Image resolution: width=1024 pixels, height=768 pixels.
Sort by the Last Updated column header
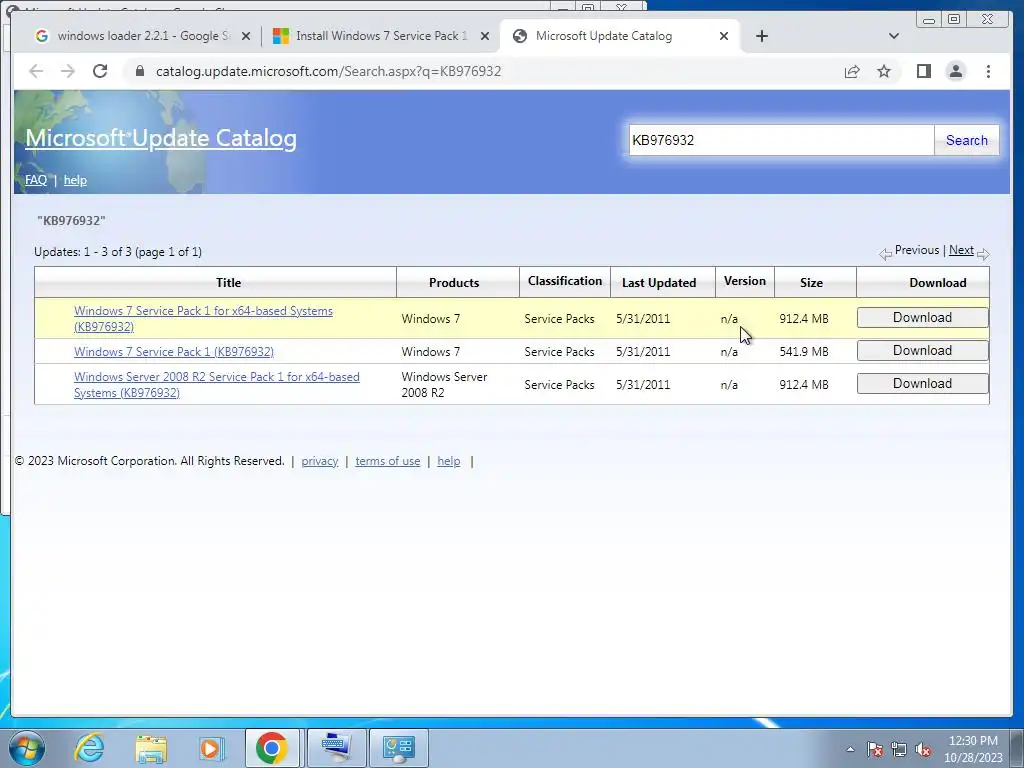(659, 283)
